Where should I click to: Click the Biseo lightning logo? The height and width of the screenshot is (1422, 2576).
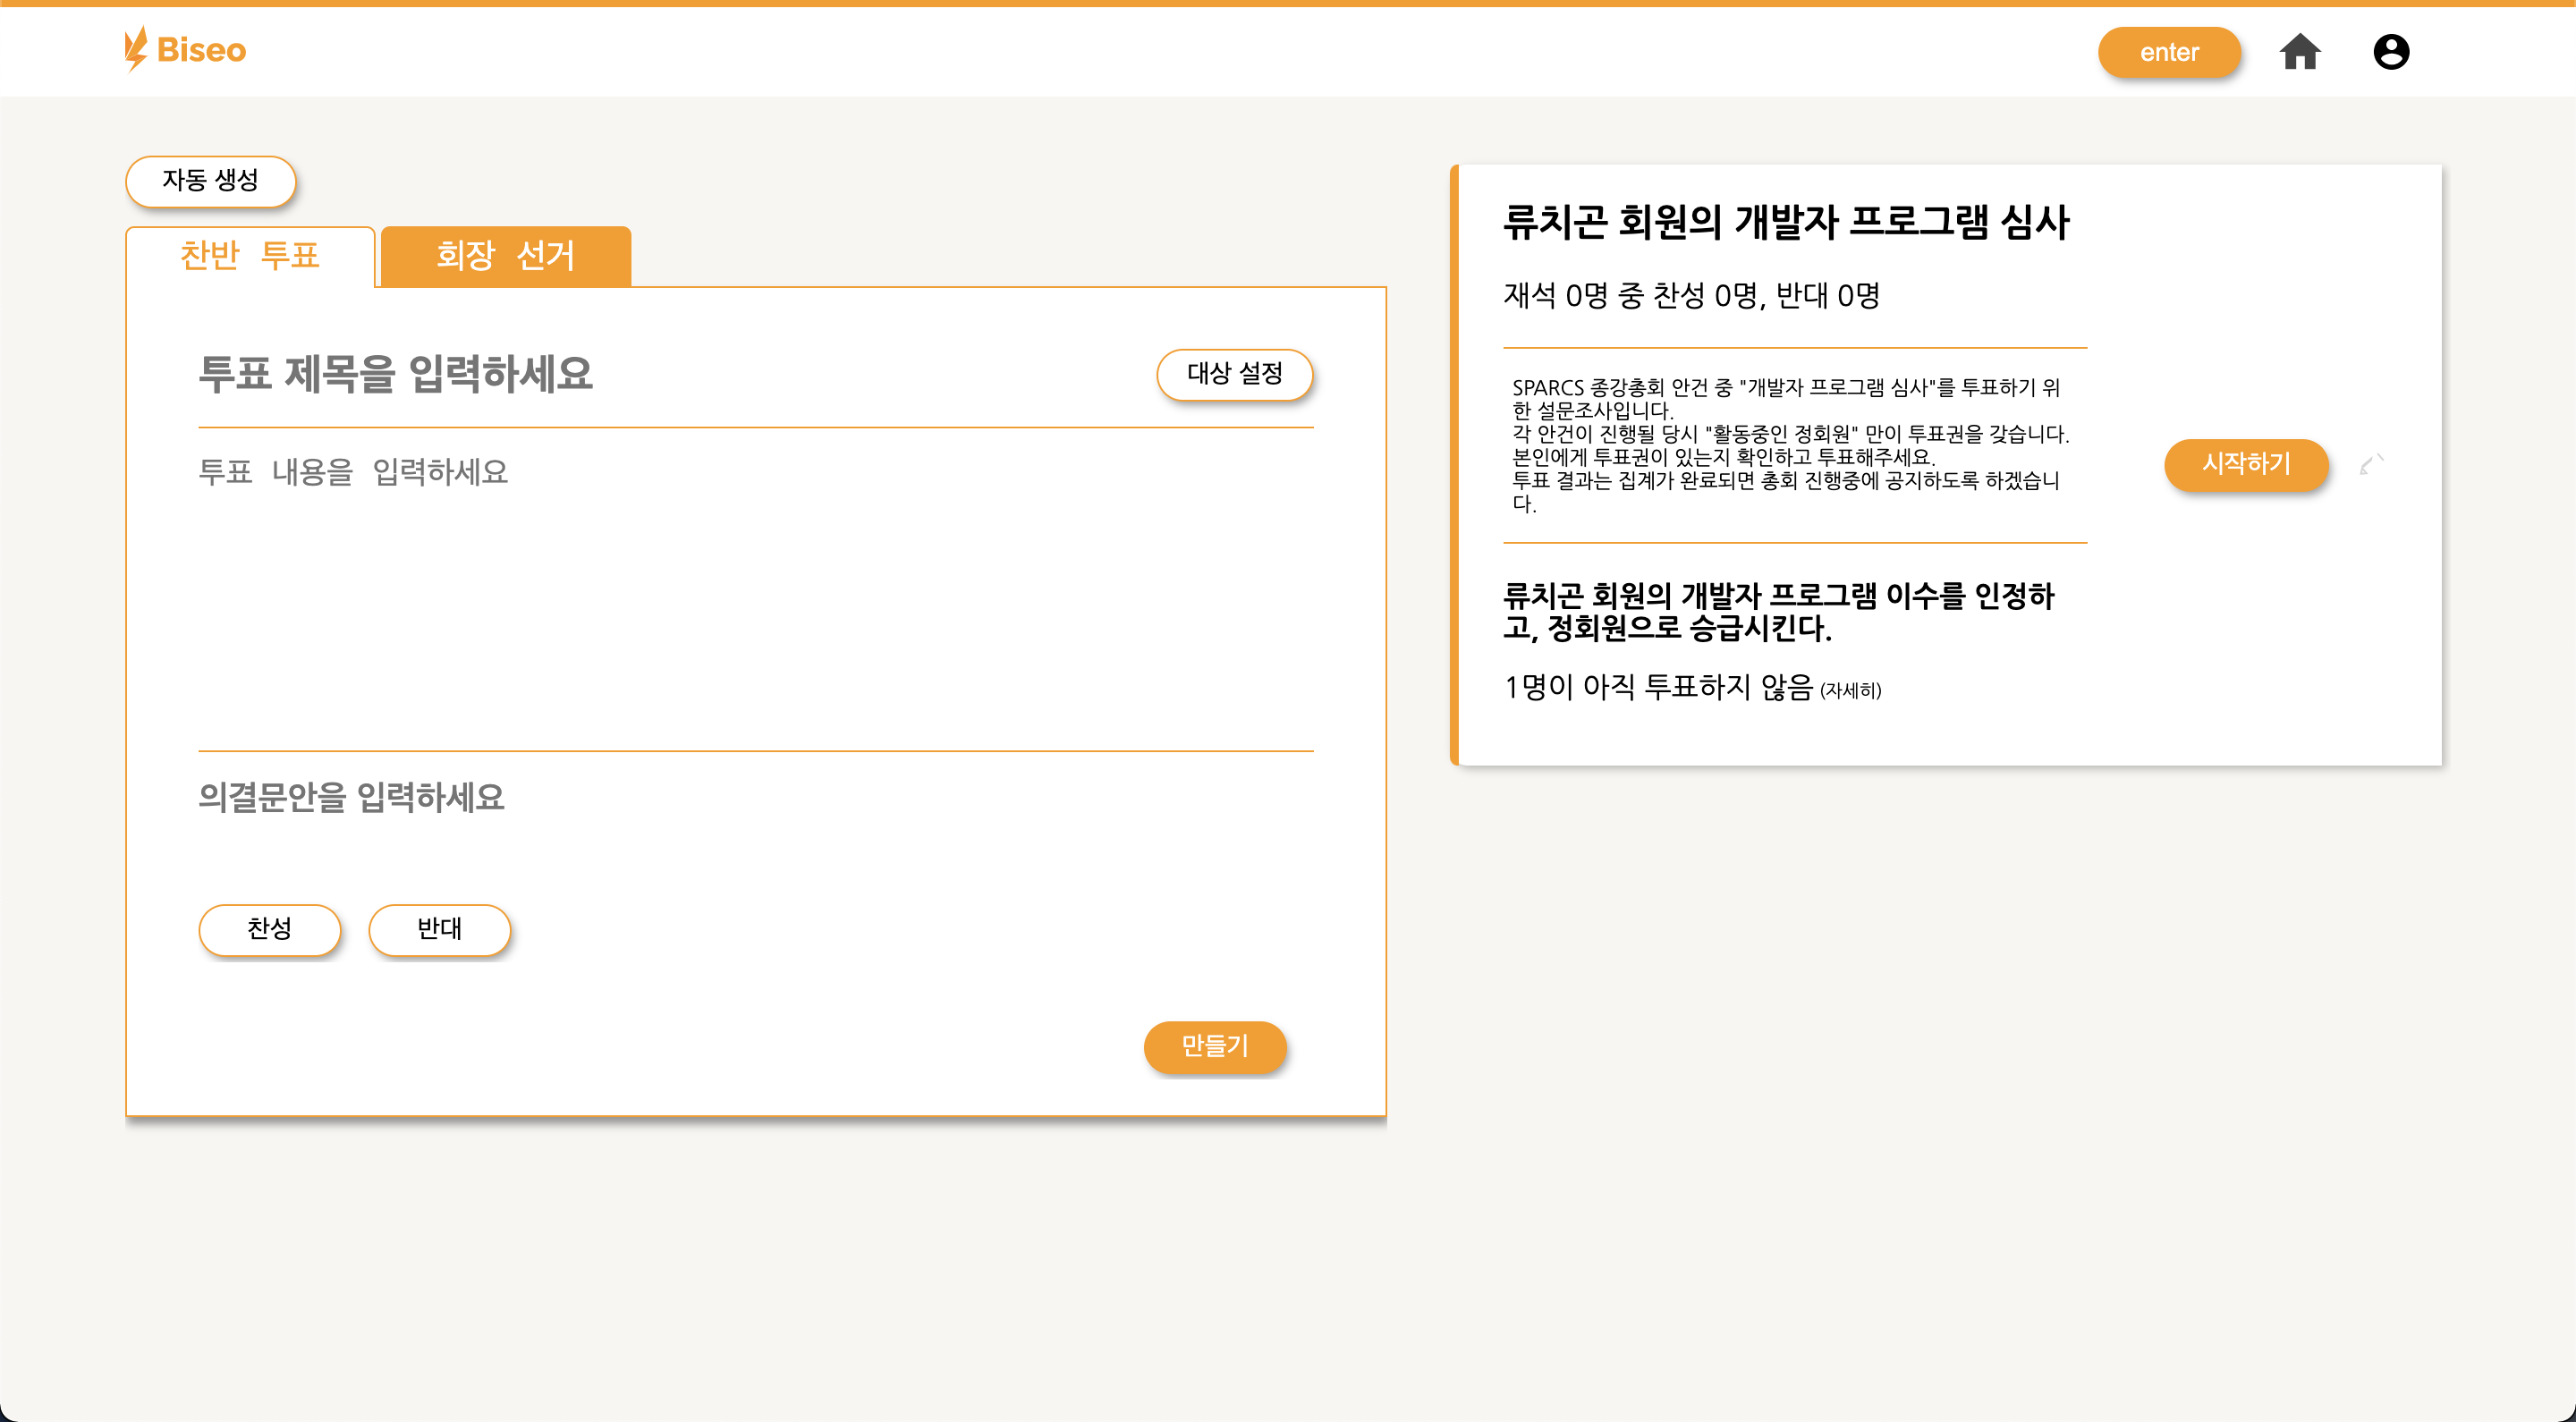click(135, 49)
